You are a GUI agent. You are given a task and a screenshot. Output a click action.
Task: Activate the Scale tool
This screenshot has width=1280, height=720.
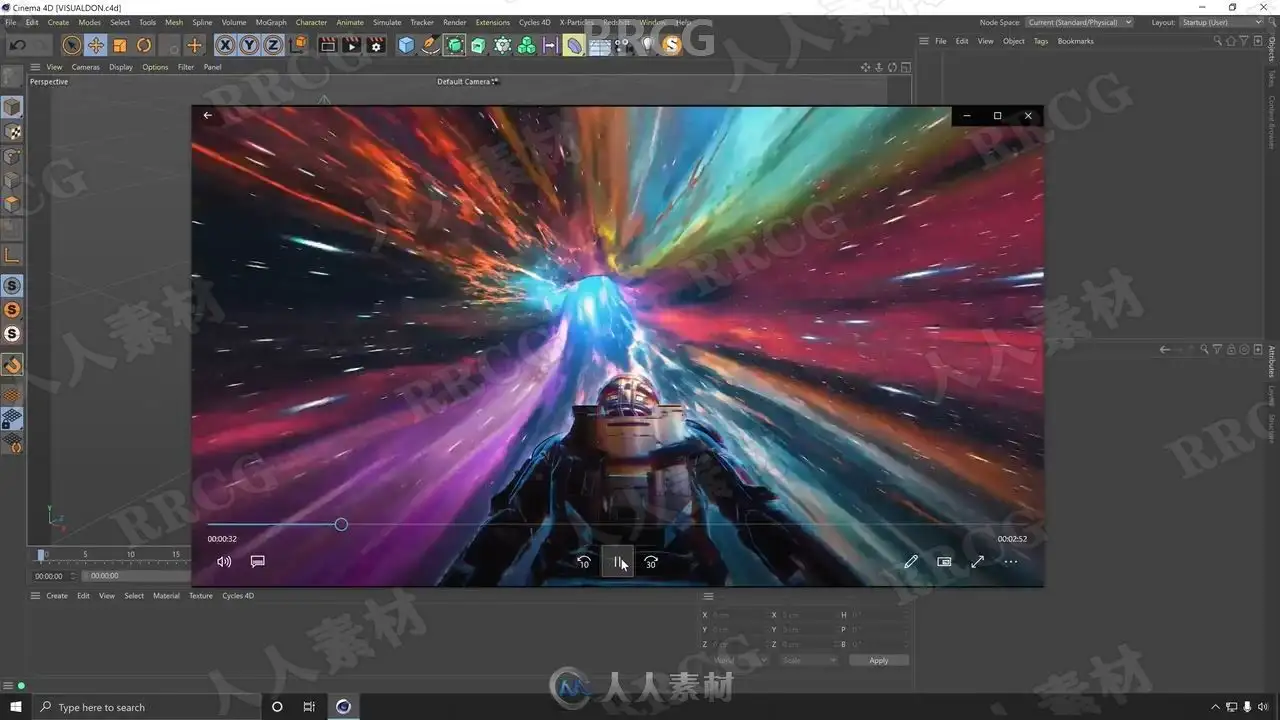click(x=120, y=45)
